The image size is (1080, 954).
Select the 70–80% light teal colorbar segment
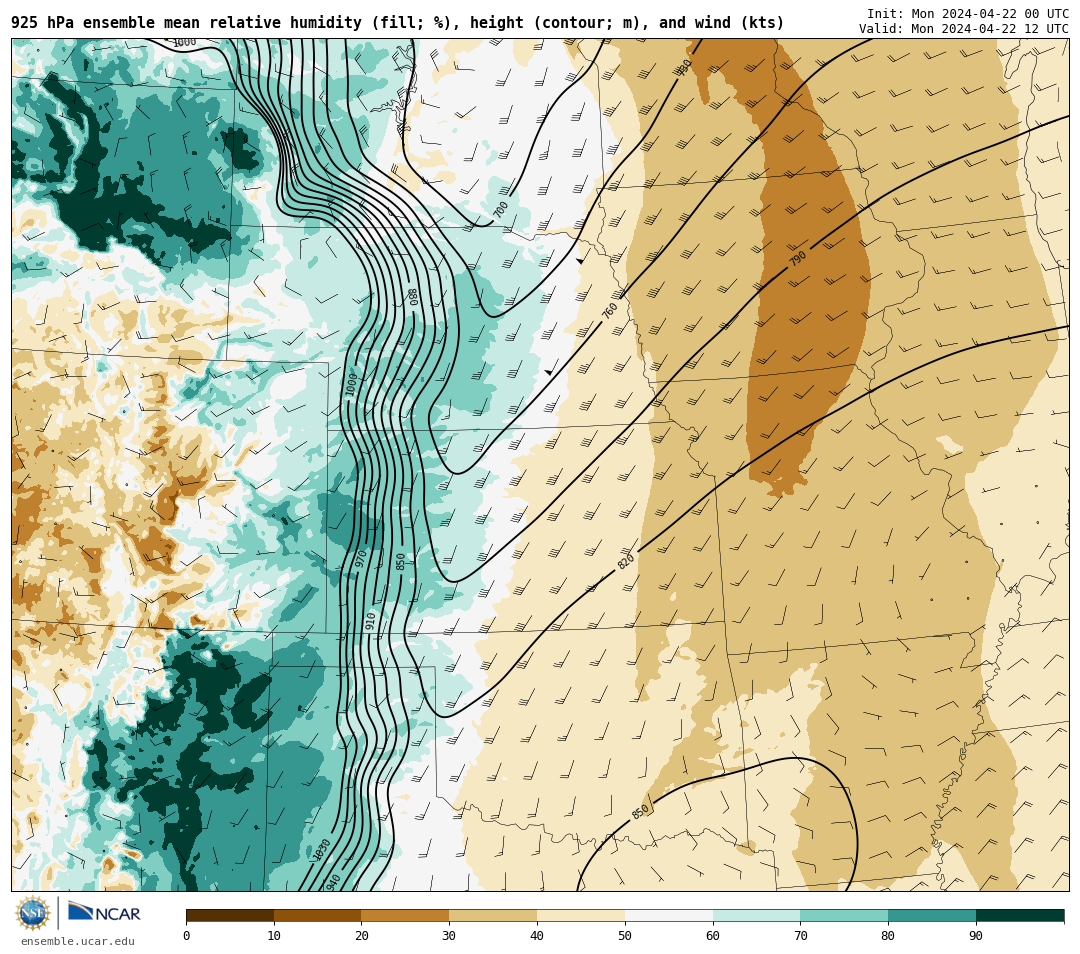(844, 915)
